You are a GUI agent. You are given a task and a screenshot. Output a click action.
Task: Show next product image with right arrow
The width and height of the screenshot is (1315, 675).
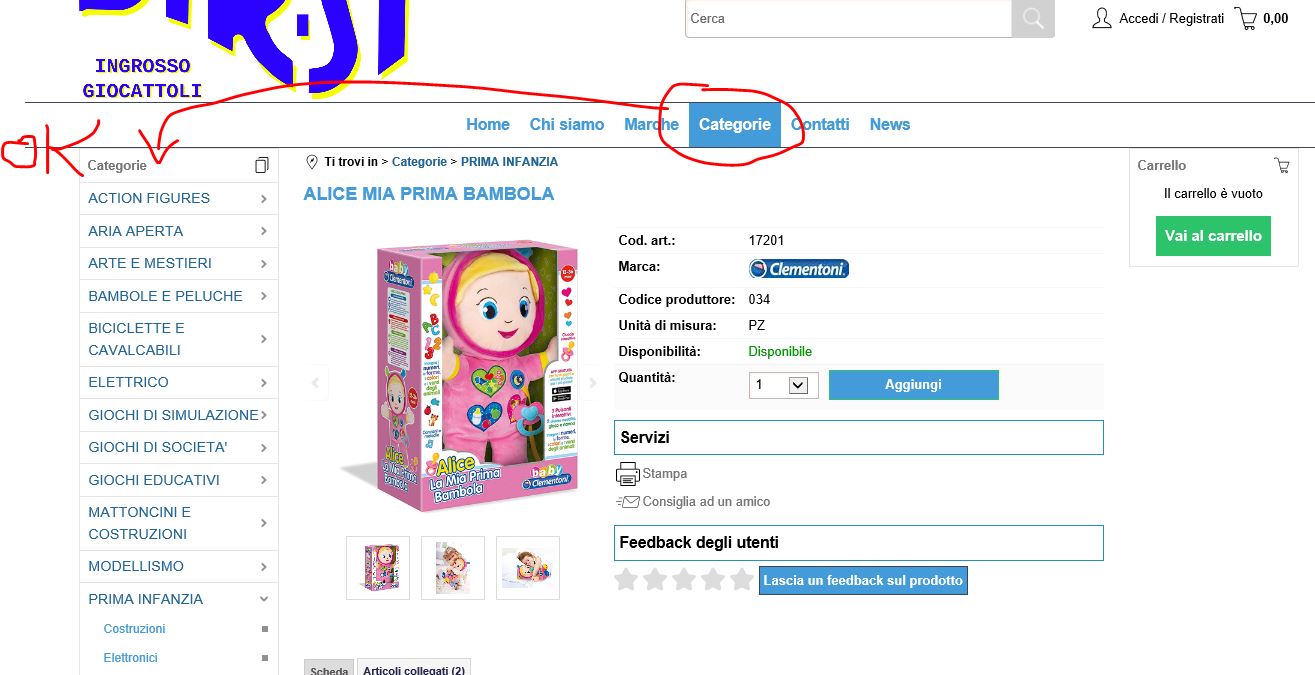[x=592, y=383]
